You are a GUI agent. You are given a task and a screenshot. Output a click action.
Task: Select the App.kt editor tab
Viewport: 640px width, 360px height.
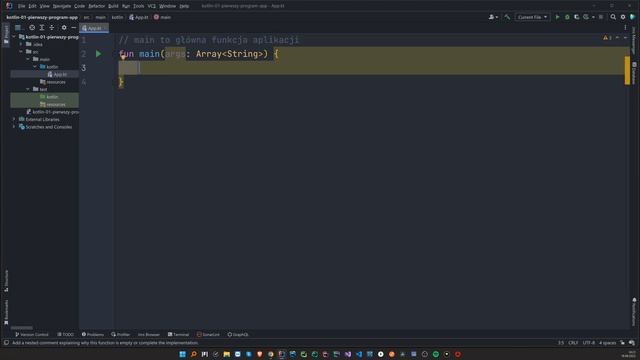coord(94,28)
